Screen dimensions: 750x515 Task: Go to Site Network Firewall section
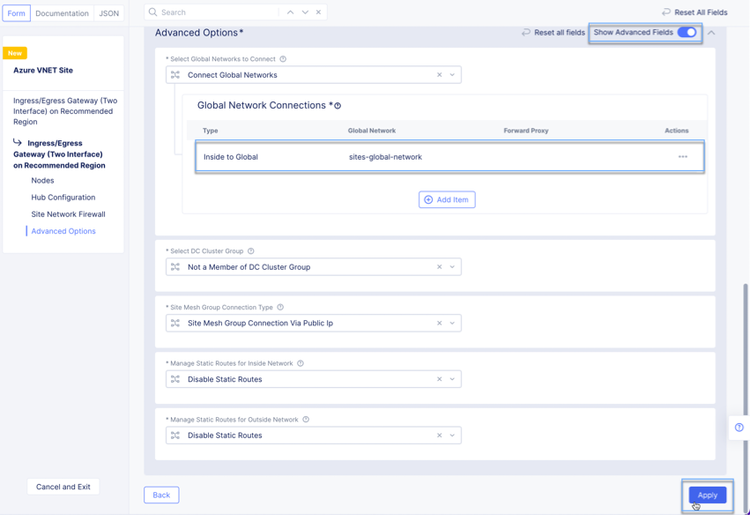[x=68, y=214]
